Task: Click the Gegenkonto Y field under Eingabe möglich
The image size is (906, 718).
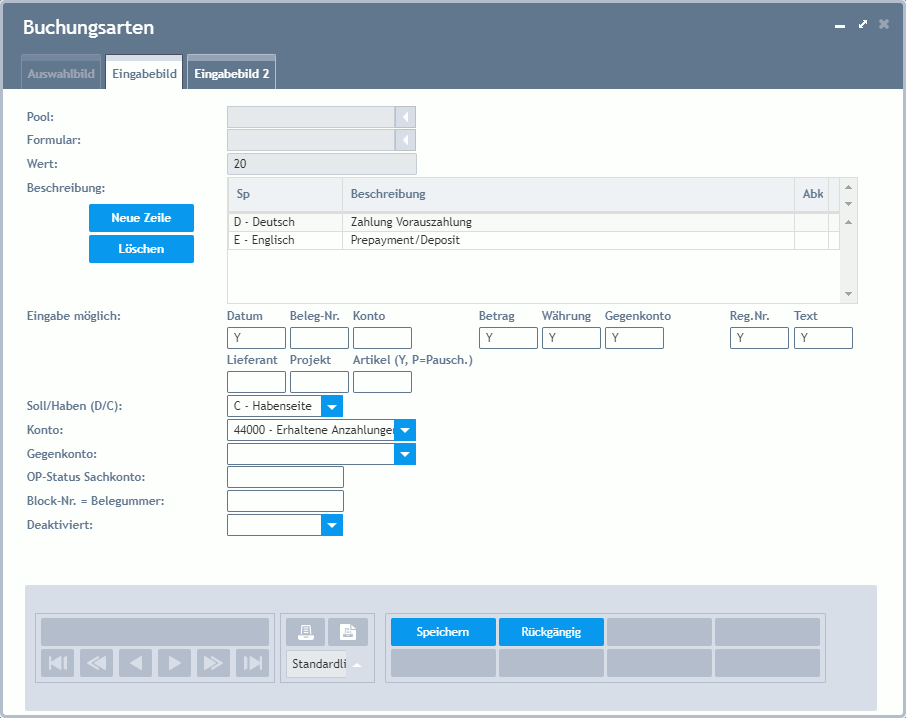Action: [x=634, y=338]
